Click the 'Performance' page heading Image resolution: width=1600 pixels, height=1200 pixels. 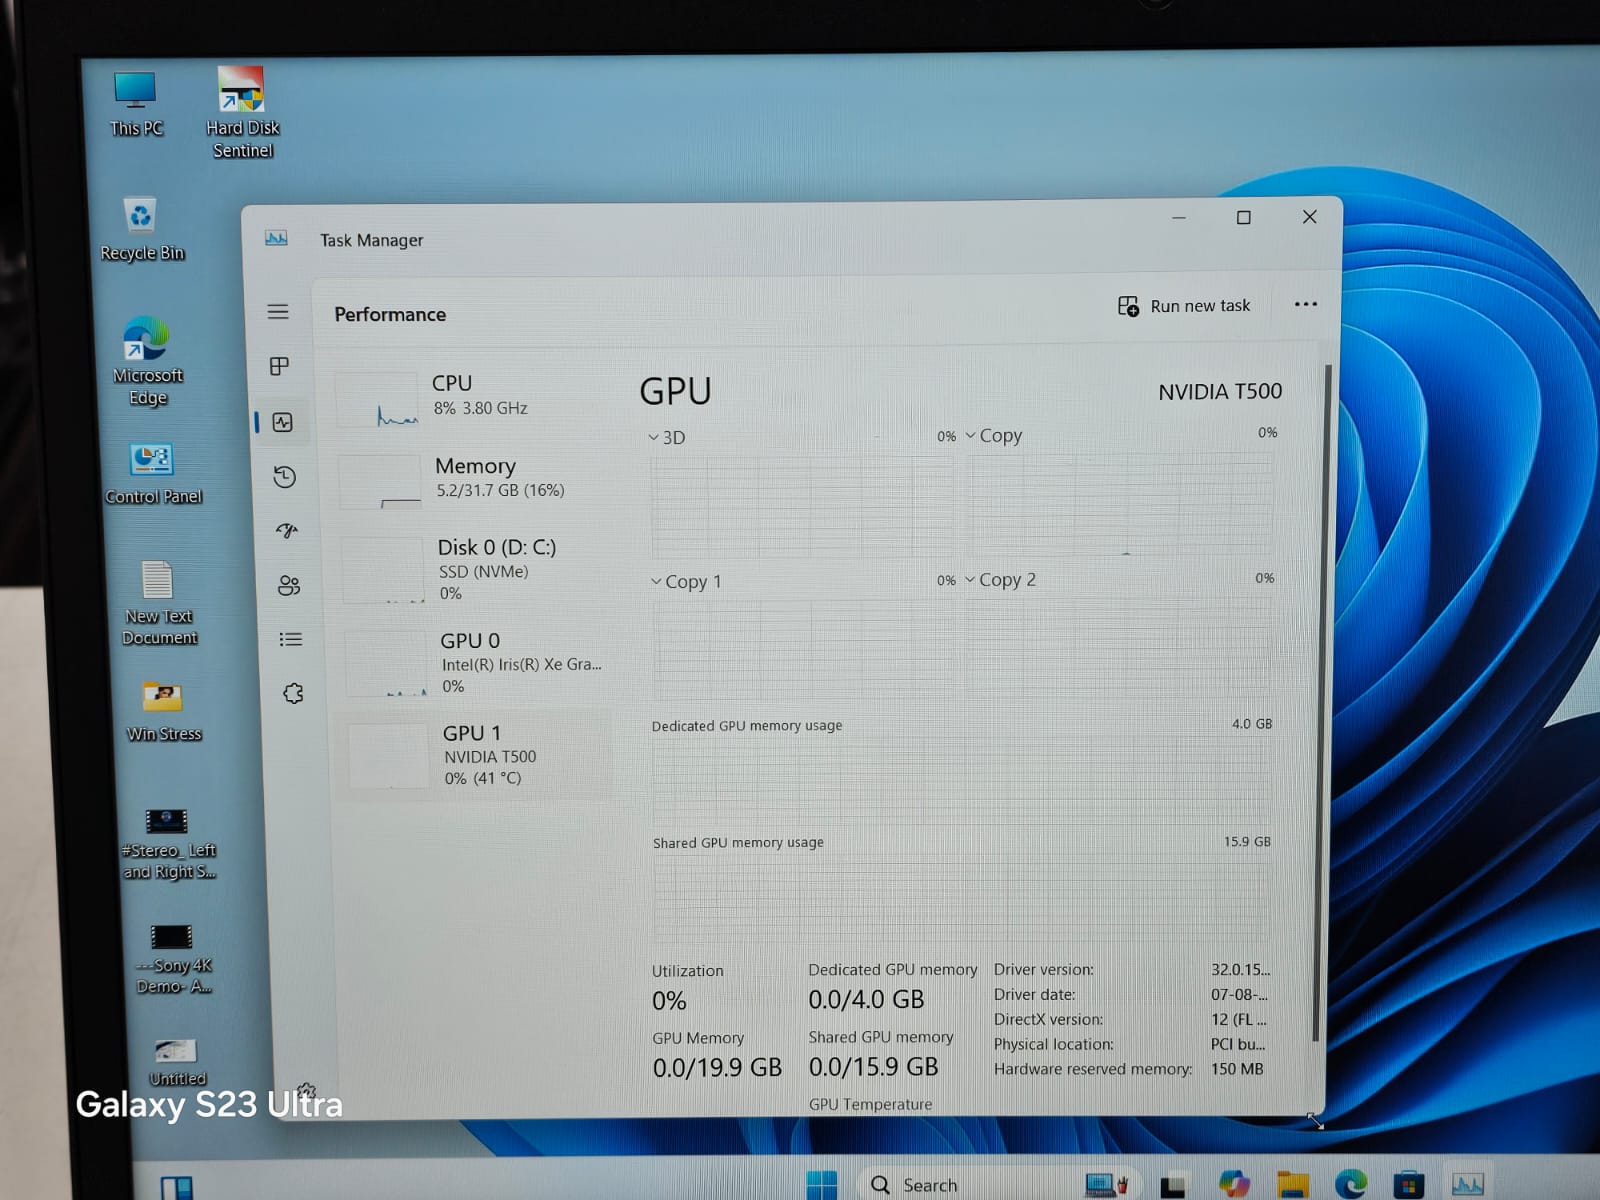click(390, 314)
